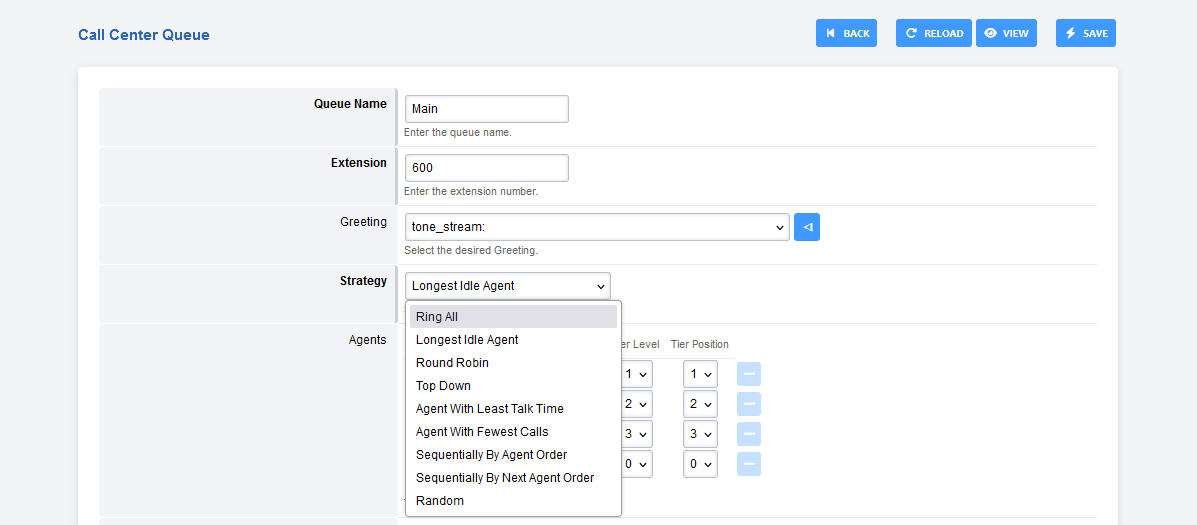1197x525 pixels.
Task: Collapse the Strategy dropdown showing Longest Idle Agent
Action: coord(507,286)
